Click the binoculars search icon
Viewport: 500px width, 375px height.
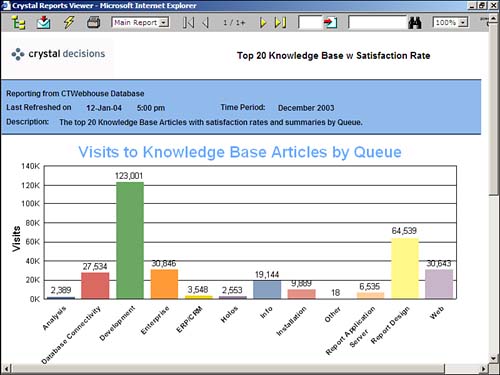[x=415, y=23]
